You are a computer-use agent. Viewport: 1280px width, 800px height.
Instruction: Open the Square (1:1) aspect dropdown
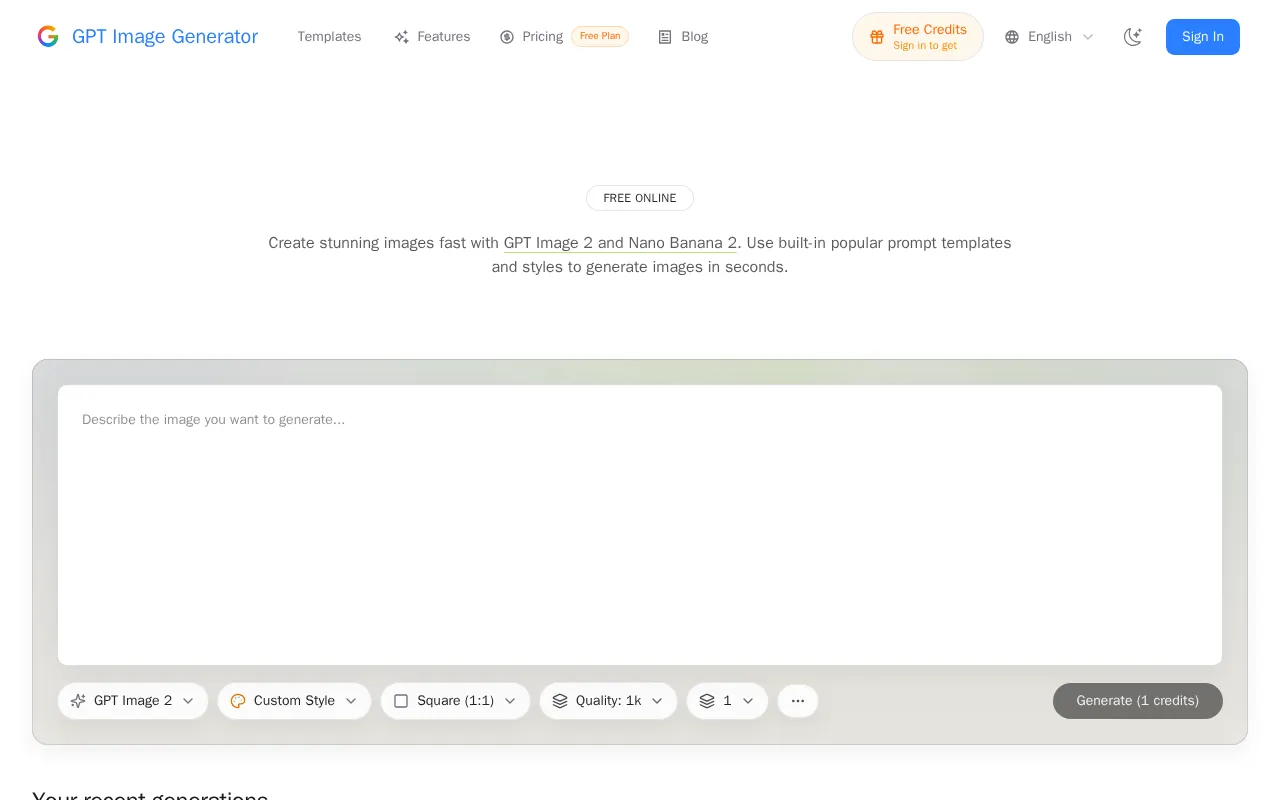point(455,701)
